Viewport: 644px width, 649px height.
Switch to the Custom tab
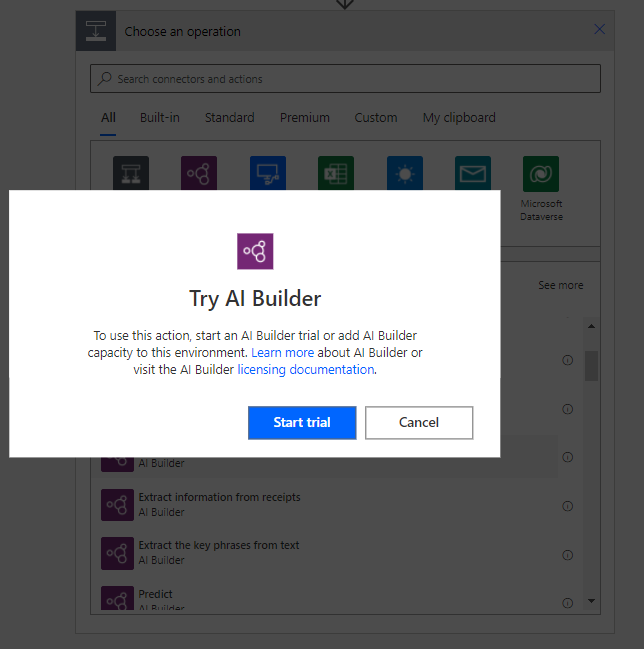(376, 118)
